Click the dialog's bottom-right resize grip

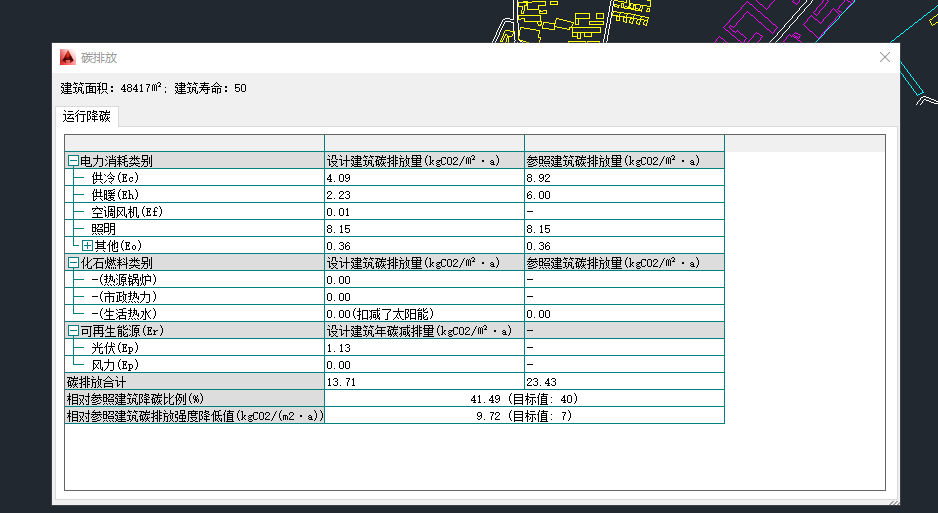tap(895, 500)
